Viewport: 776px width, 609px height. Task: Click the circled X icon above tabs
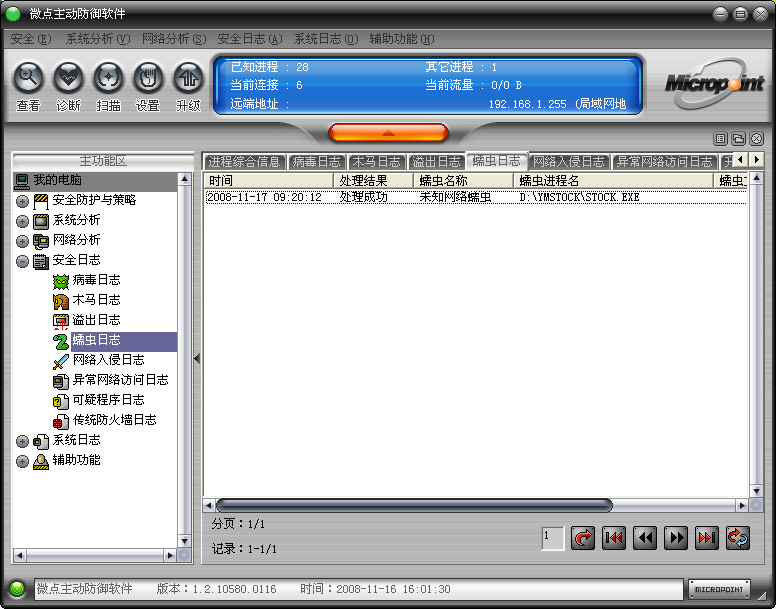point(756,139)
